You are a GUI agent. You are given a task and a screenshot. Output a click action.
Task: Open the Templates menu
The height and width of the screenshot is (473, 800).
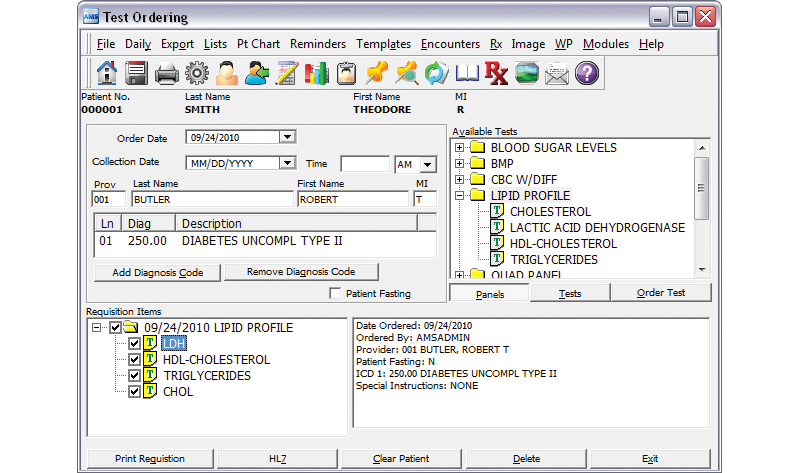point(384,44)
